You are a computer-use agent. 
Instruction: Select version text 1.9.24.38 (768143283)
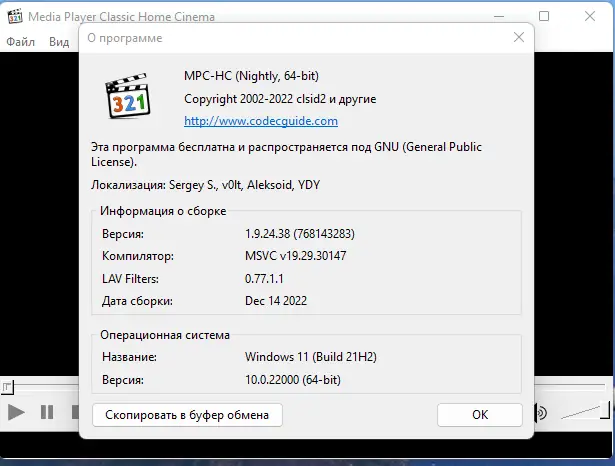tap(300, 234)
